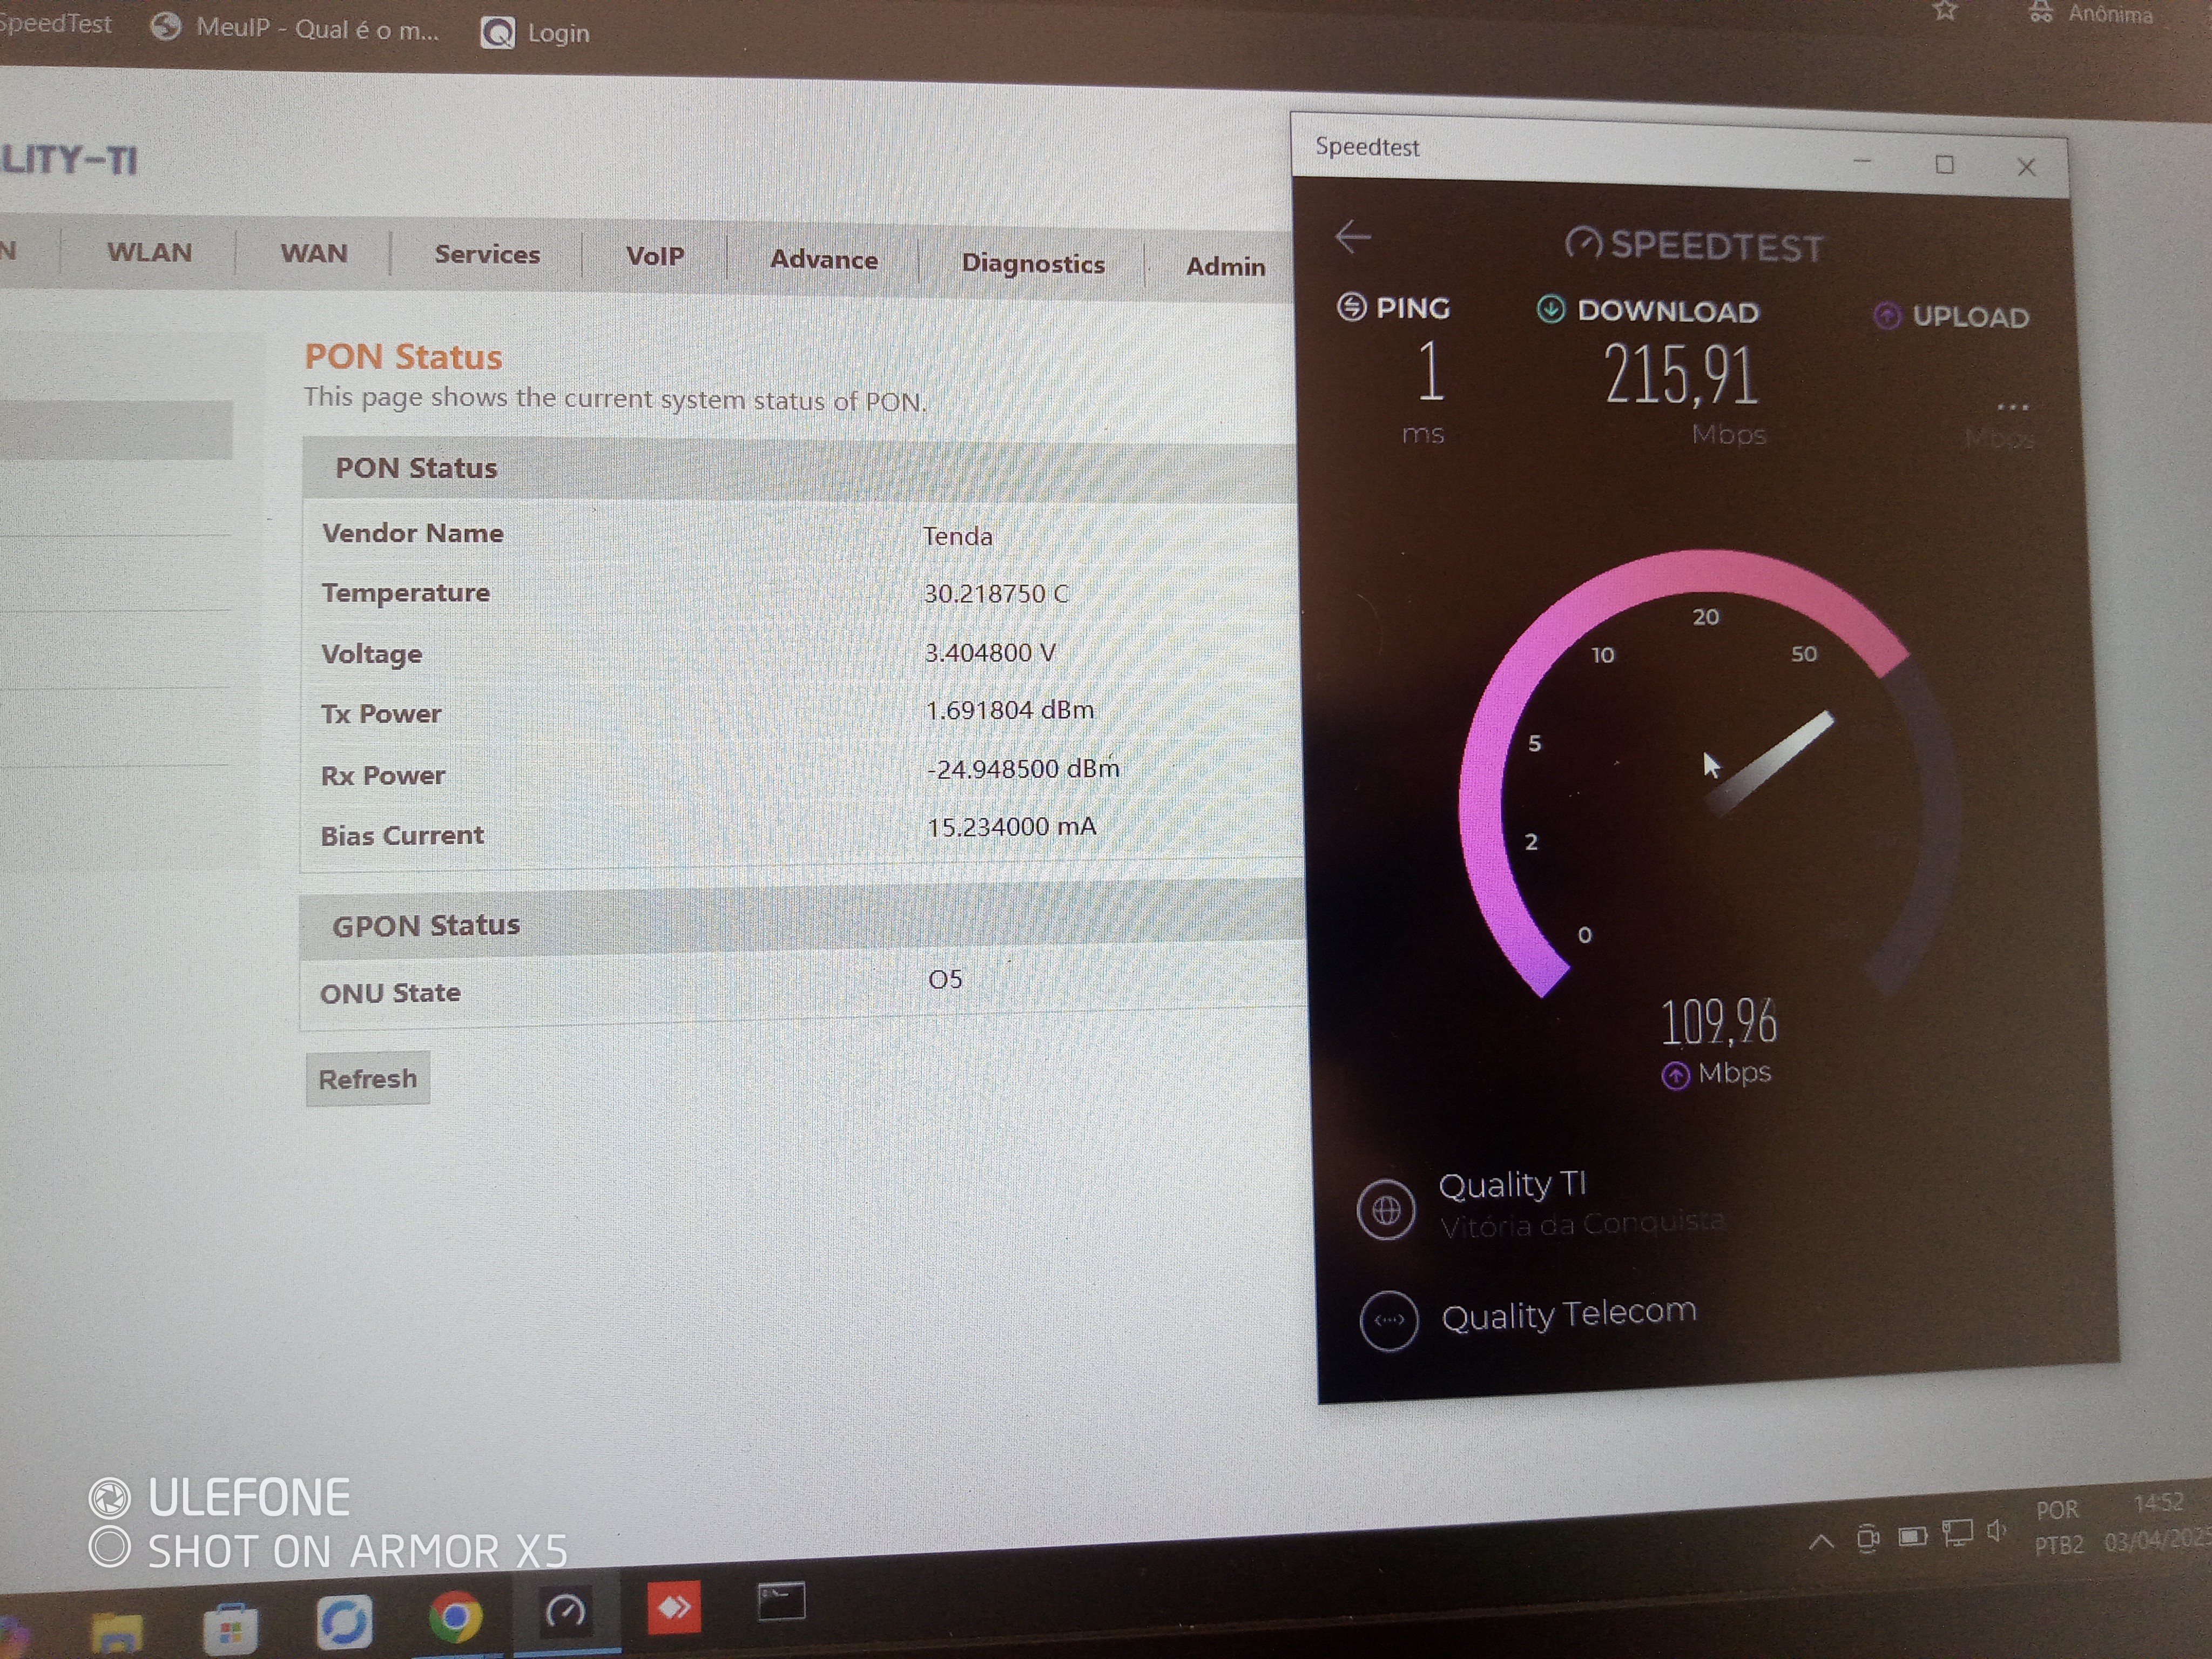Open the command prompt taskbar icon

780,1601
